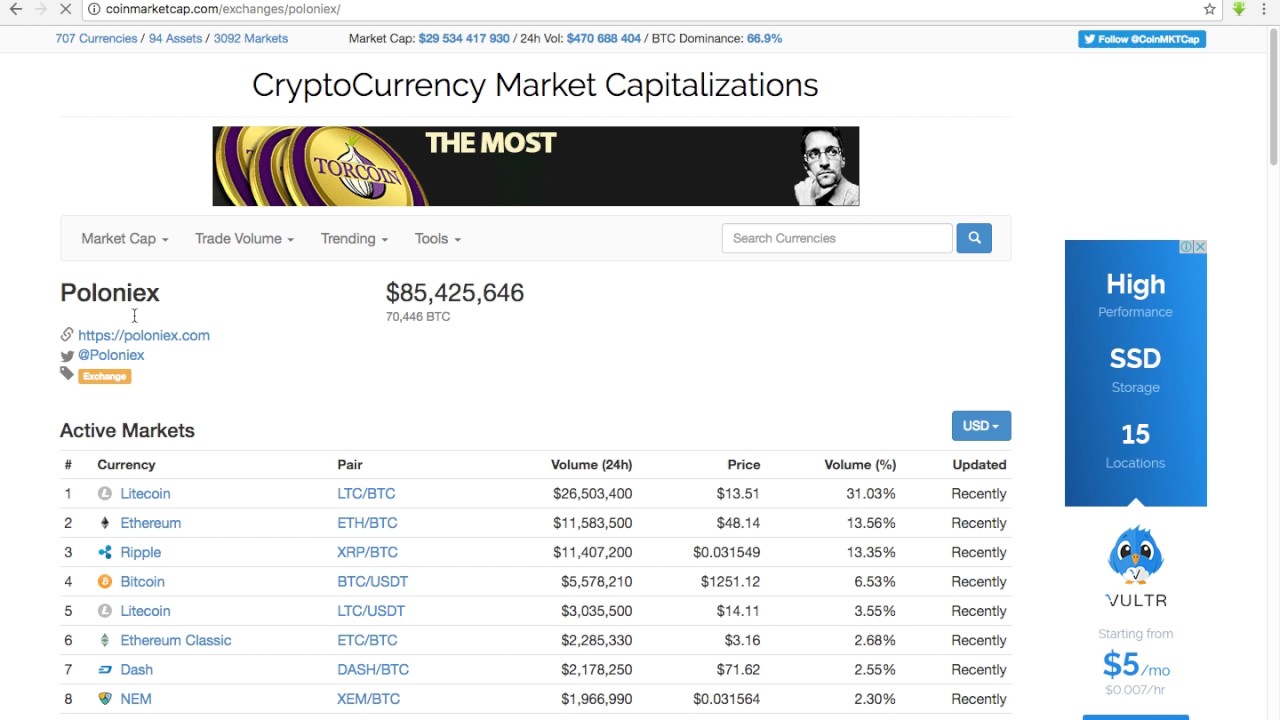Click the Ethereum Classic logo icon

tap(105, 640)
